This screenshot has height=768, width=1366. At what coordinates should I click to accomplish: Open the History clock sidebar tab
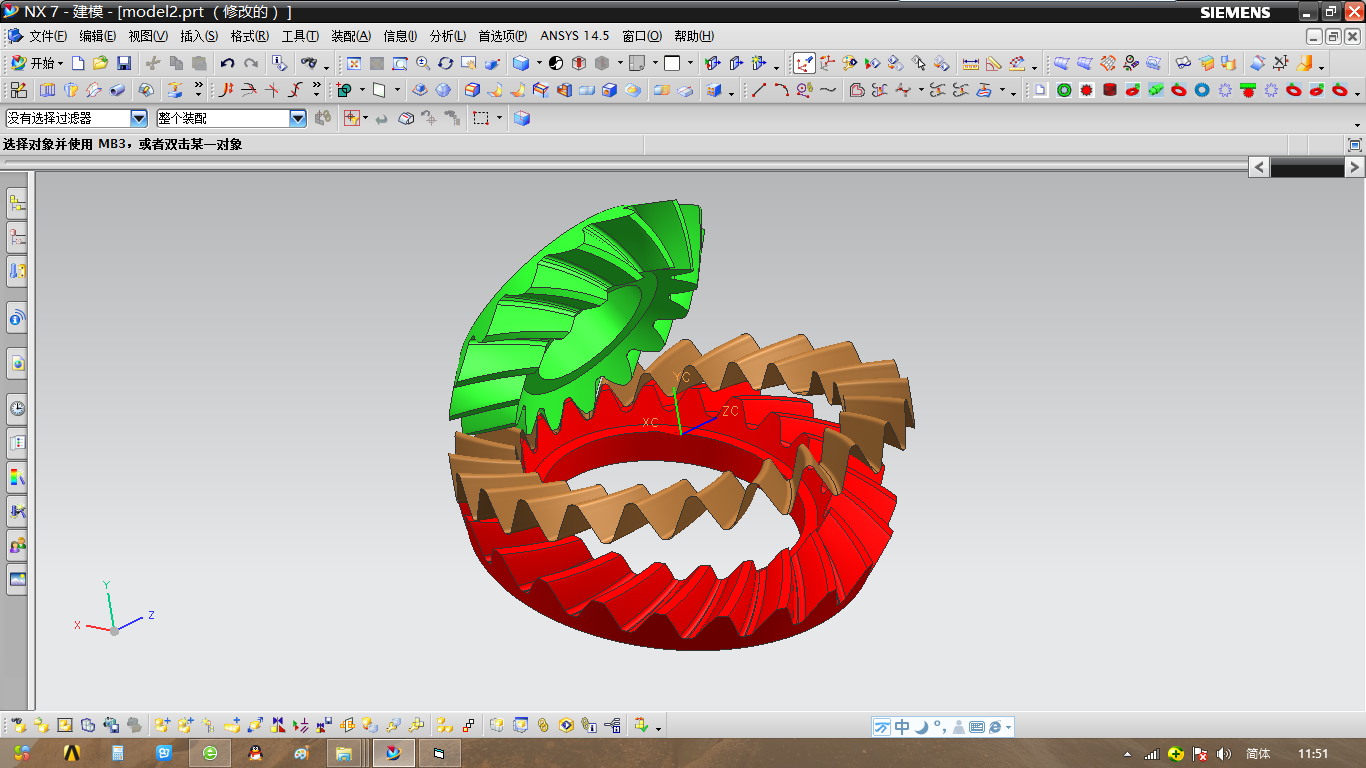tap(17, 408)
